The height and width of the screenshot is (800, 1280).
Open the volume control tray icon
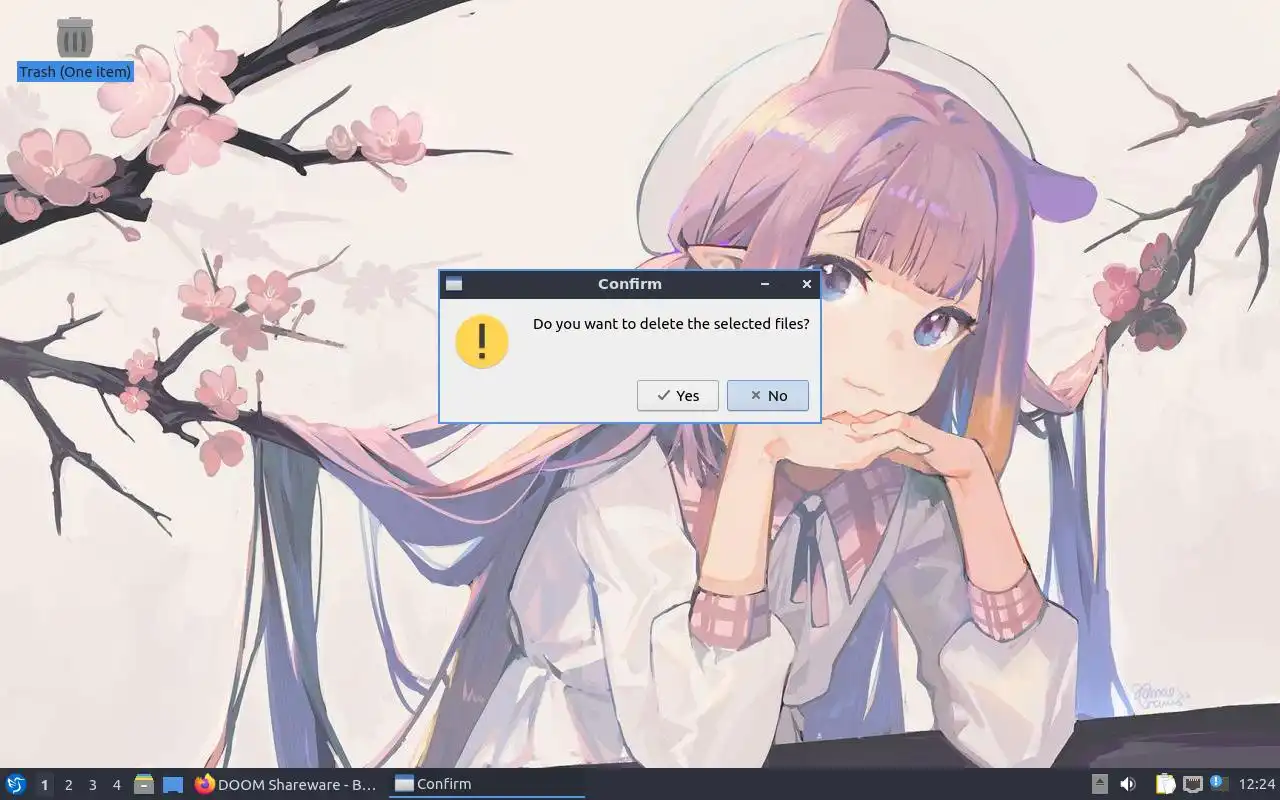tap(1128, 784)
